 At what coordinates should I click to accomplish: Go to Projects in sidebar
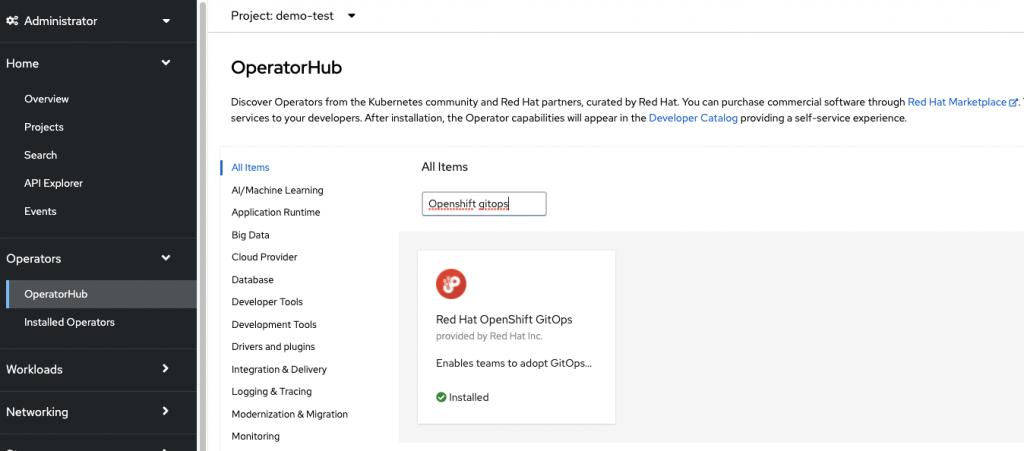click(44, 127)
